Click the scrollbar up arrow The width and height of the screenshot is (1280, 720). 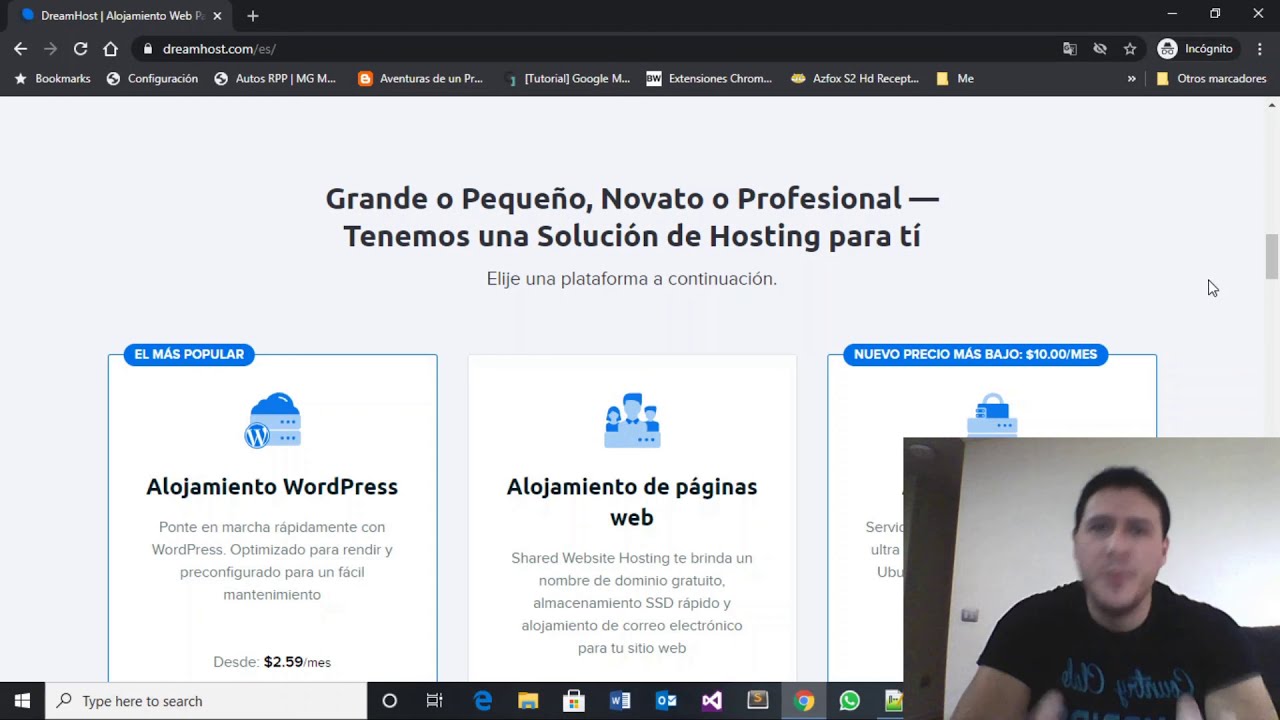1272,104
